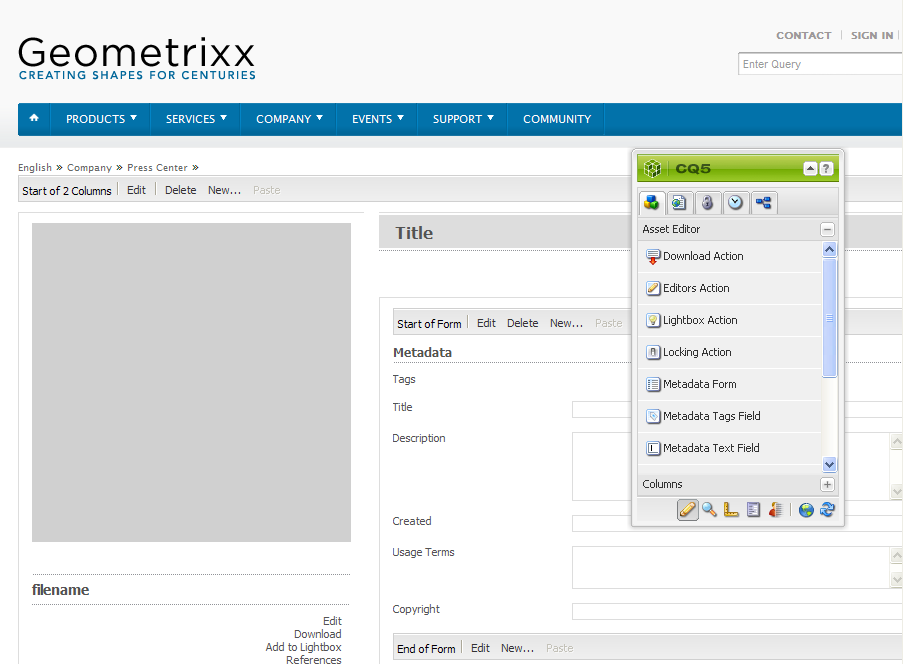Open the Components tab in the CQ5 sidekick

coord(652,203)
